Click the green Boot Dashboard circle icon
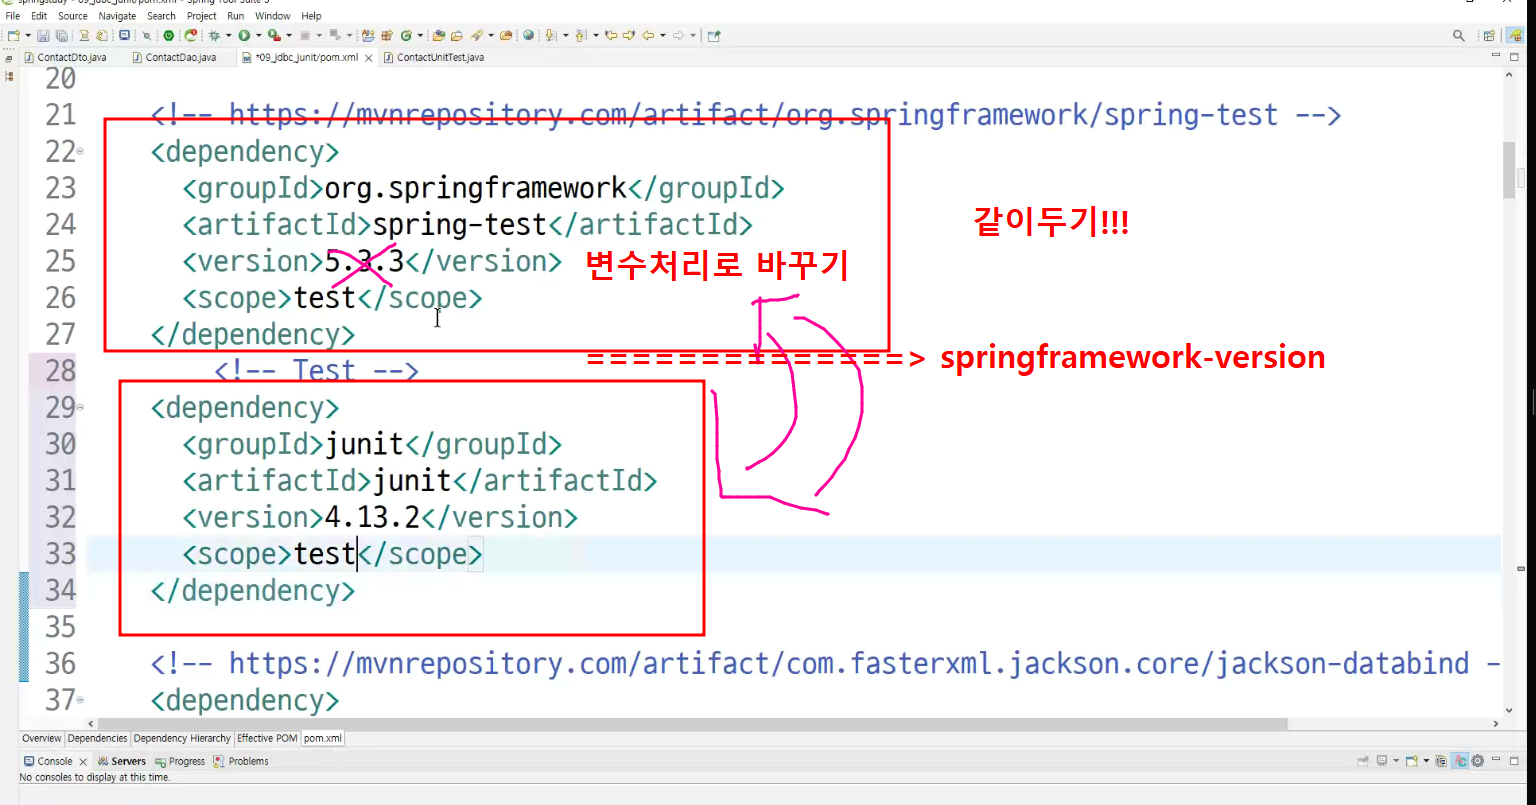1536x805 pixels. click(x=169, y=35)
